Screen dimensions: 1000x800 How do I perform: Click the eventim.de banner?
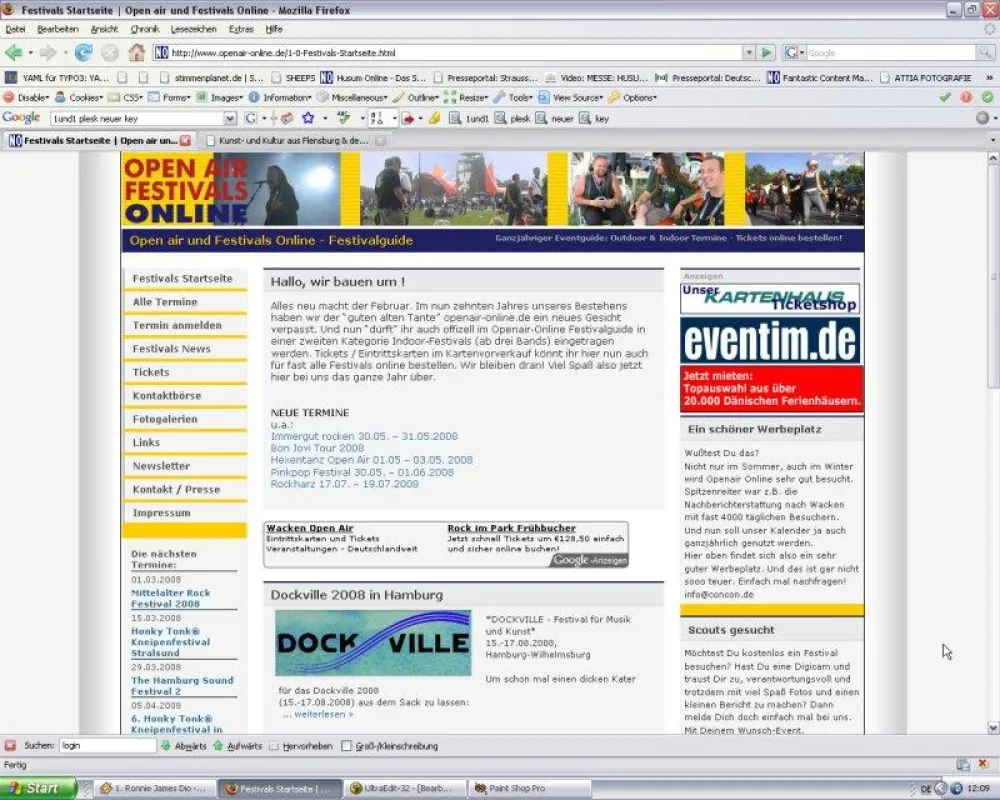770,341
